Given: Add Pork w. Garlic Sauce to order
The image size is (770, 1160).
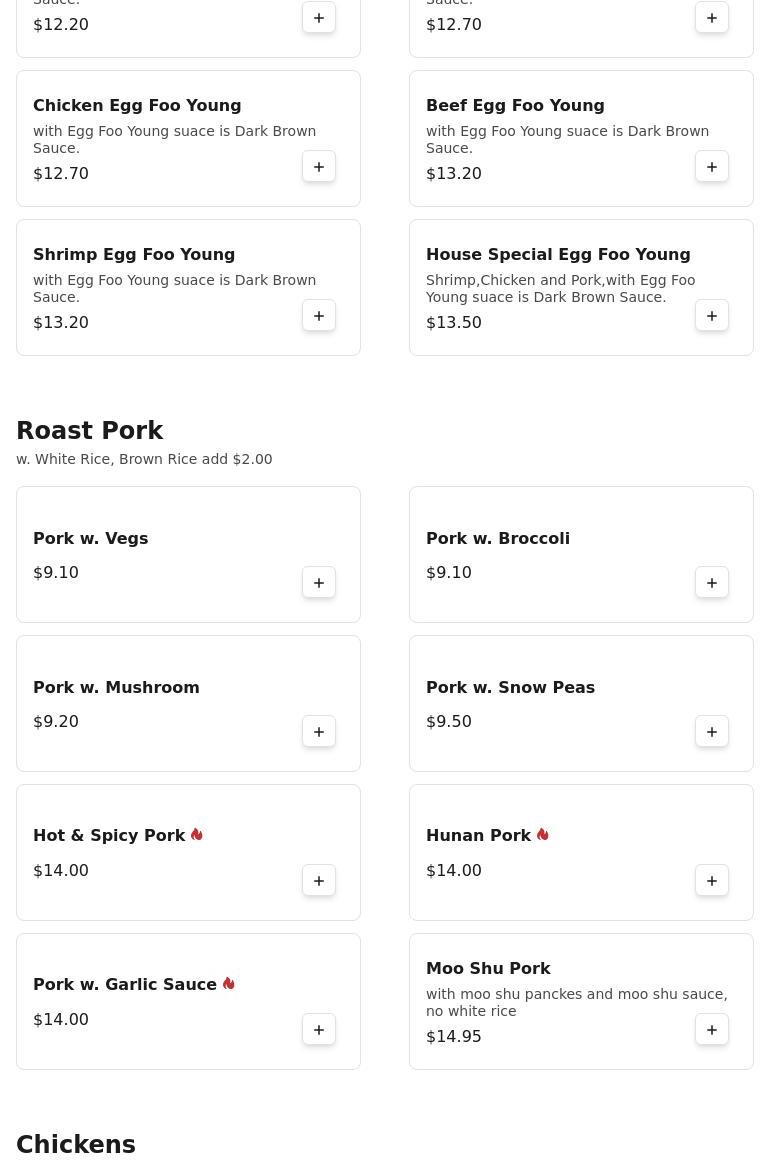Looking at the screenshot, I should pyautogui.click(x=319, y=1030).
